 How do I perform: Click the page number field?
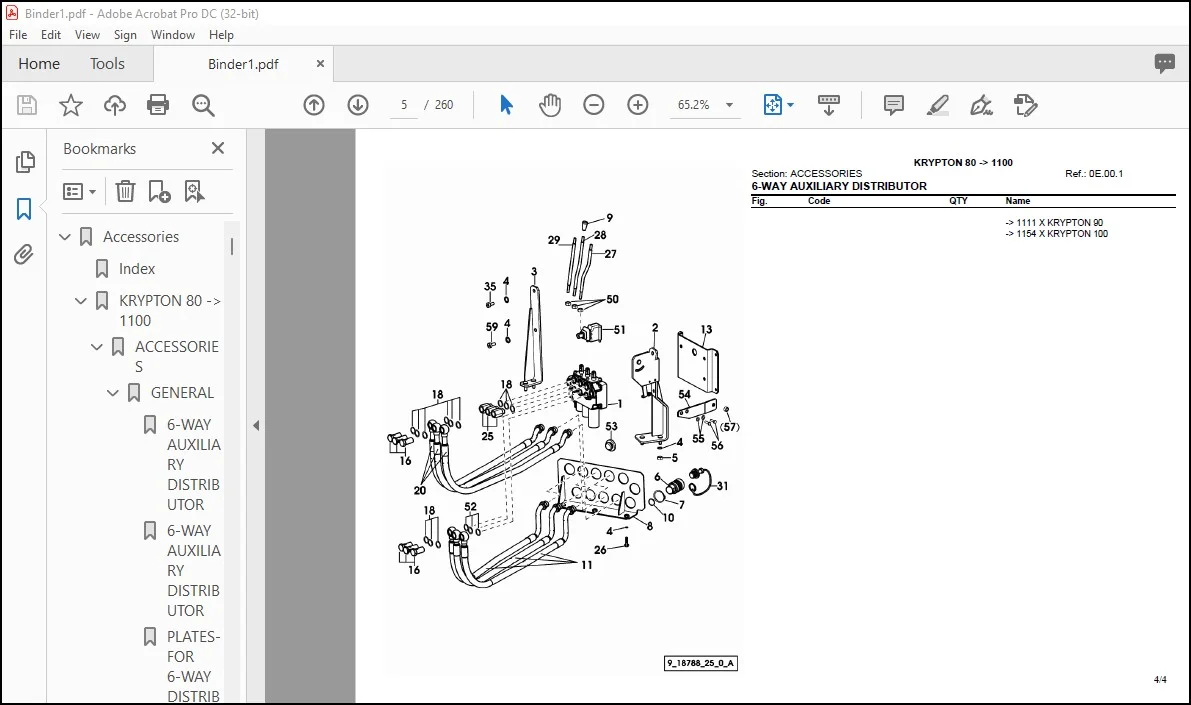point(404,105)
